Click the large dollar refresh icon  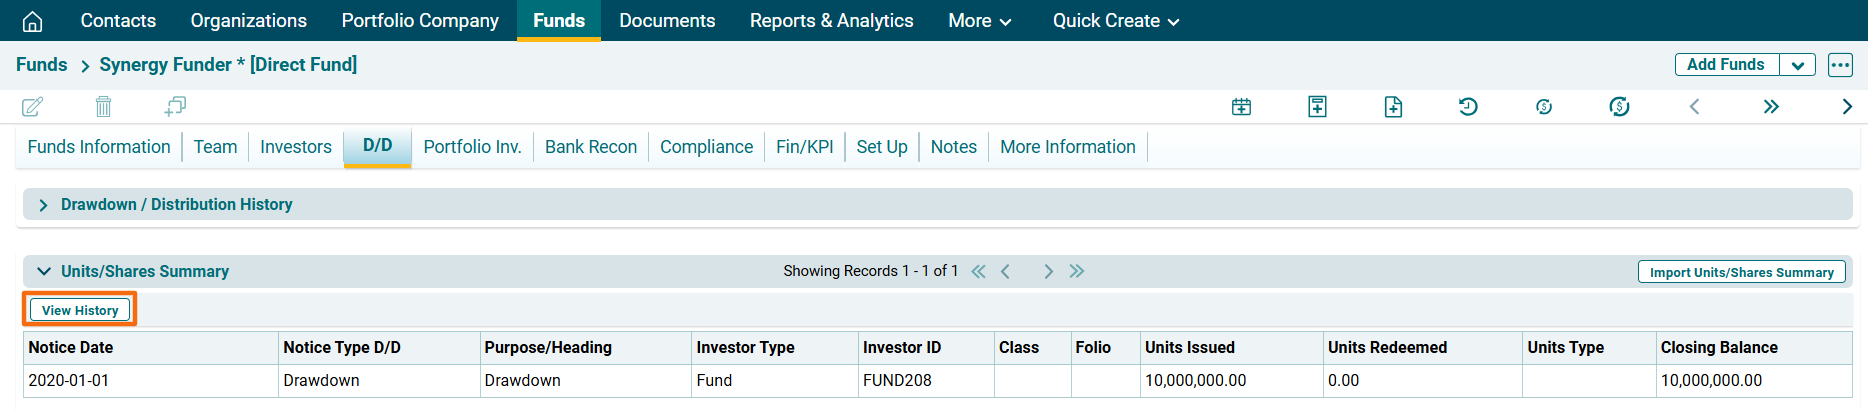point(1619,107)
